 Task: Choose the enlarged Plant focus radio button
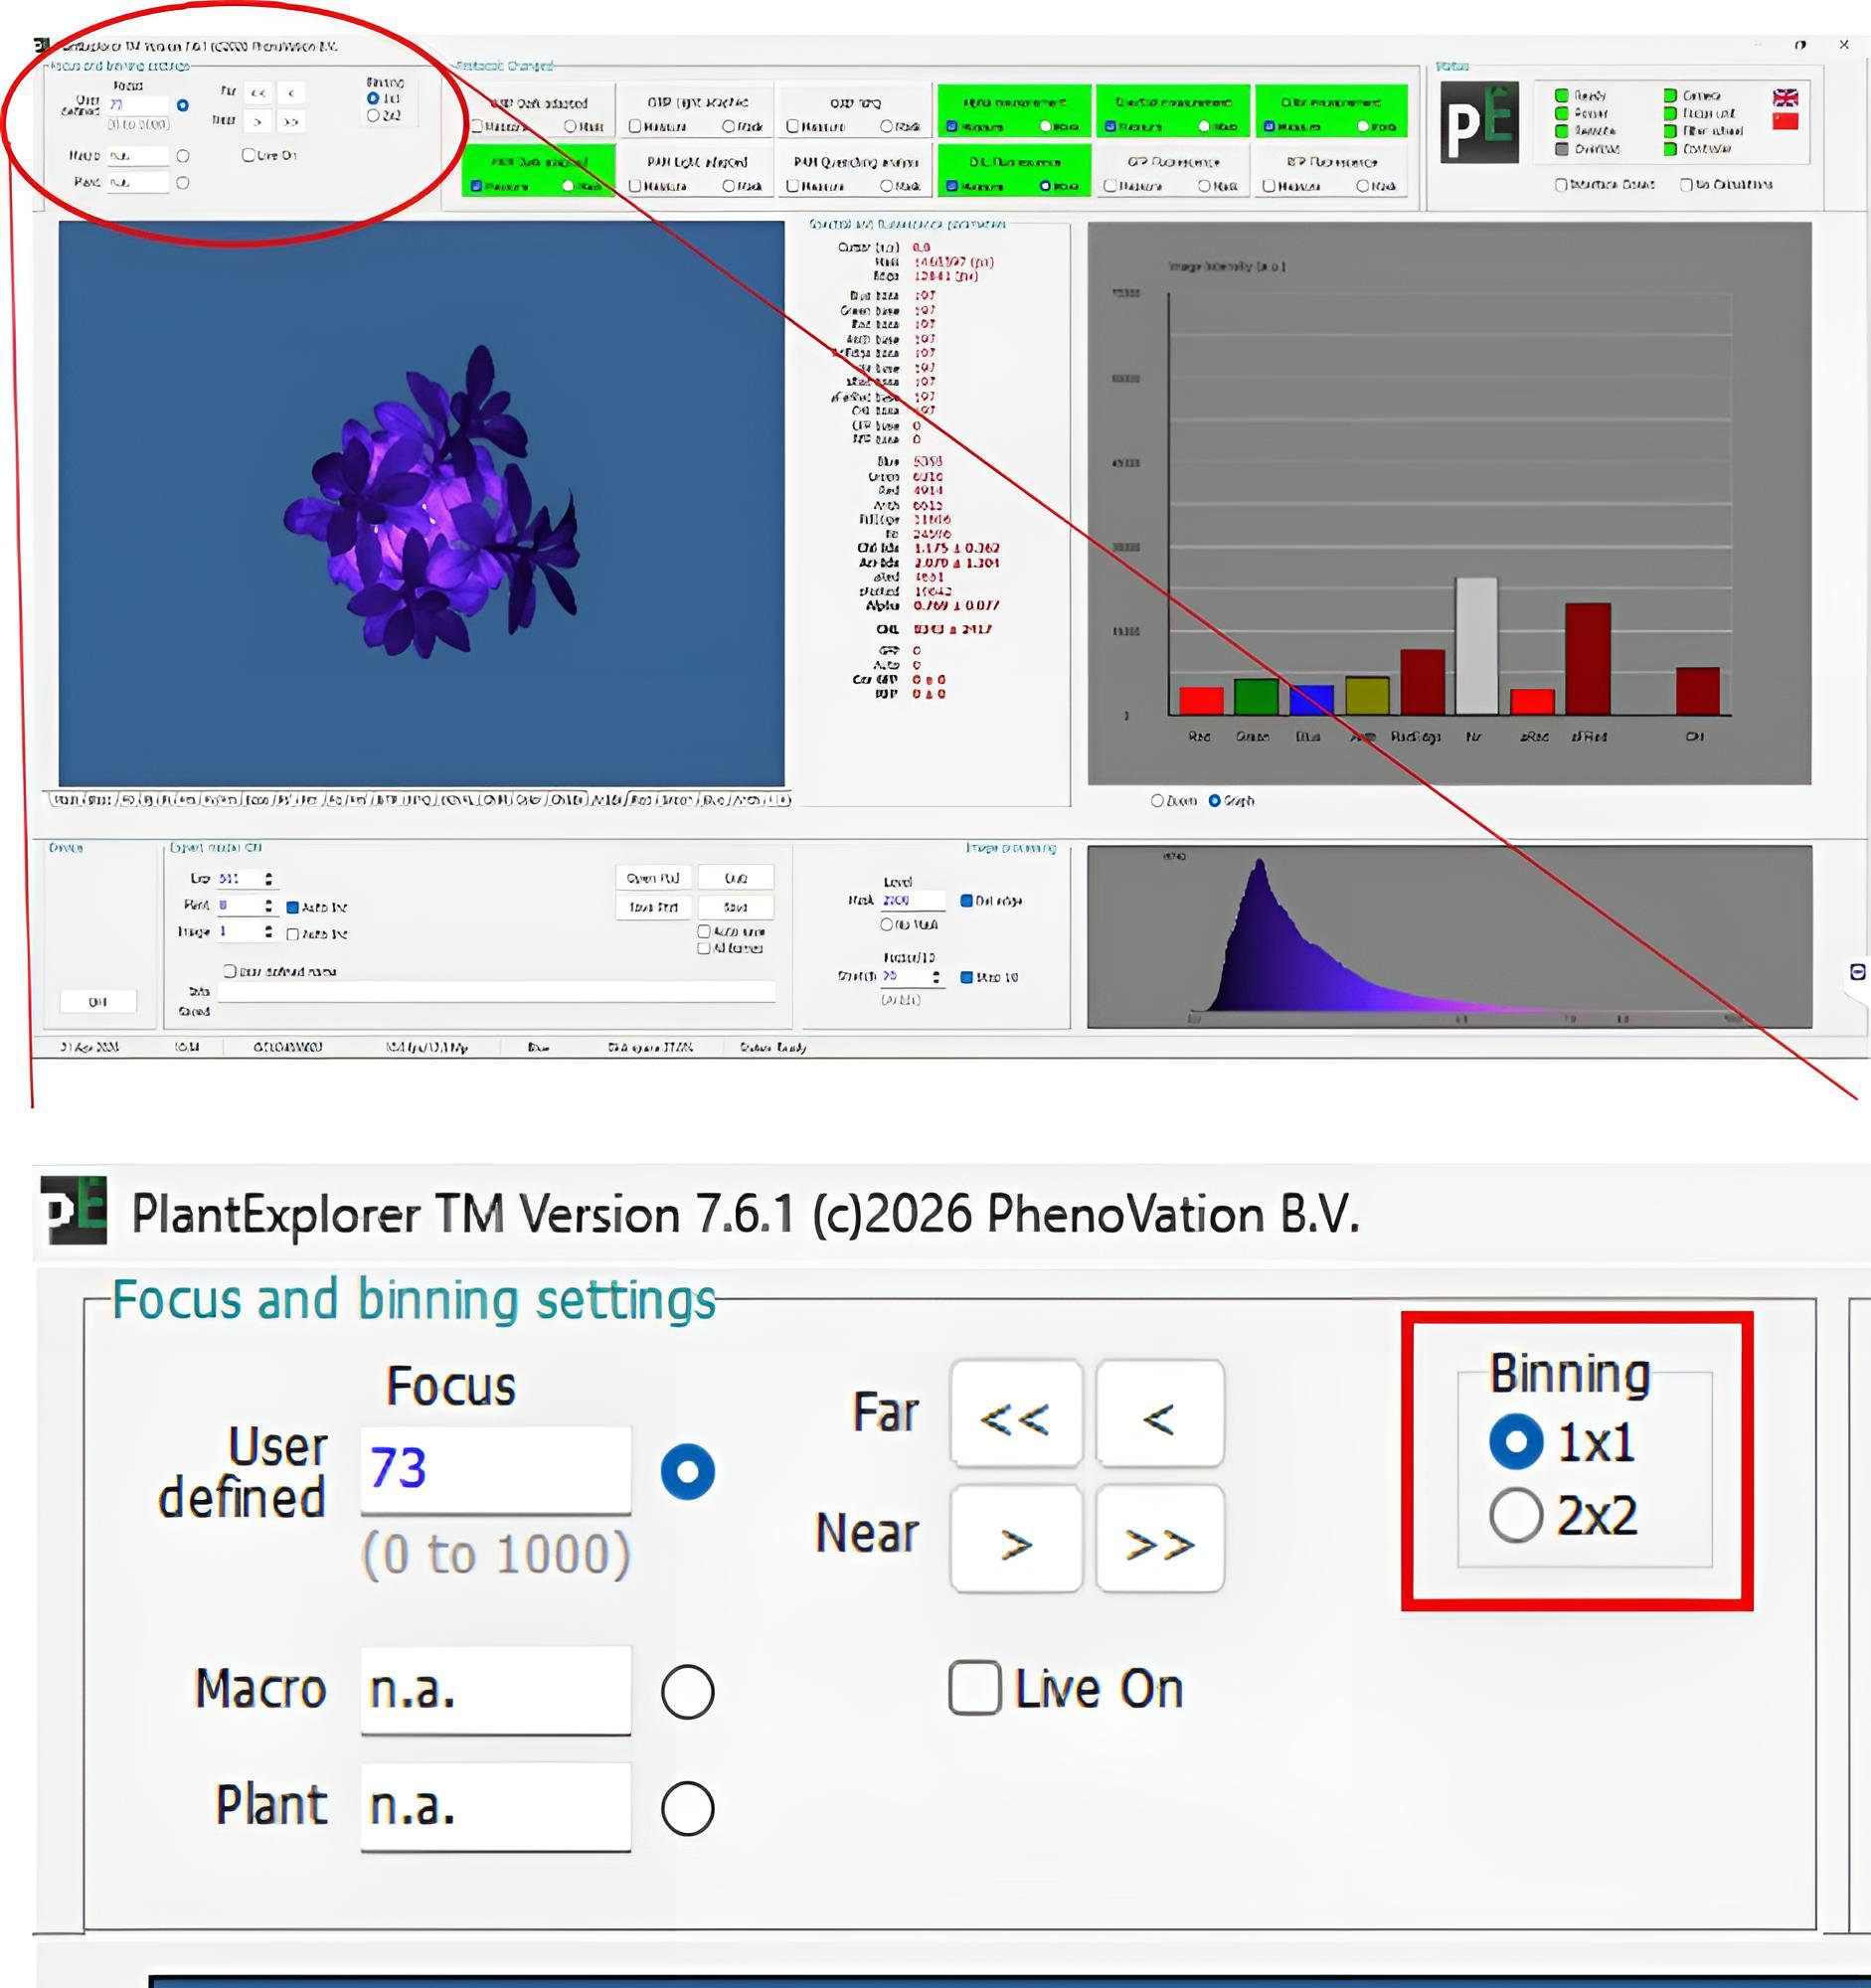pos(688,1808)
